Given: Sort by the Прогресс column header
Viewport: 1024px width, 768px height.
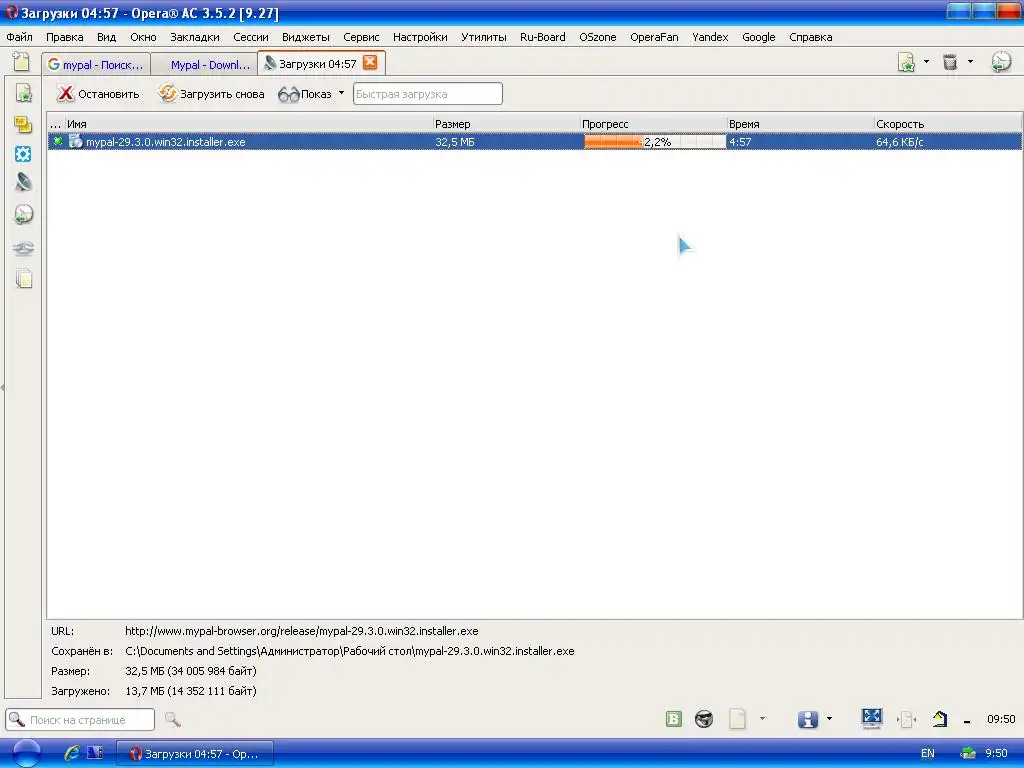Looking at the screenshot, I should pyautogui.click(x=653, y=123).
